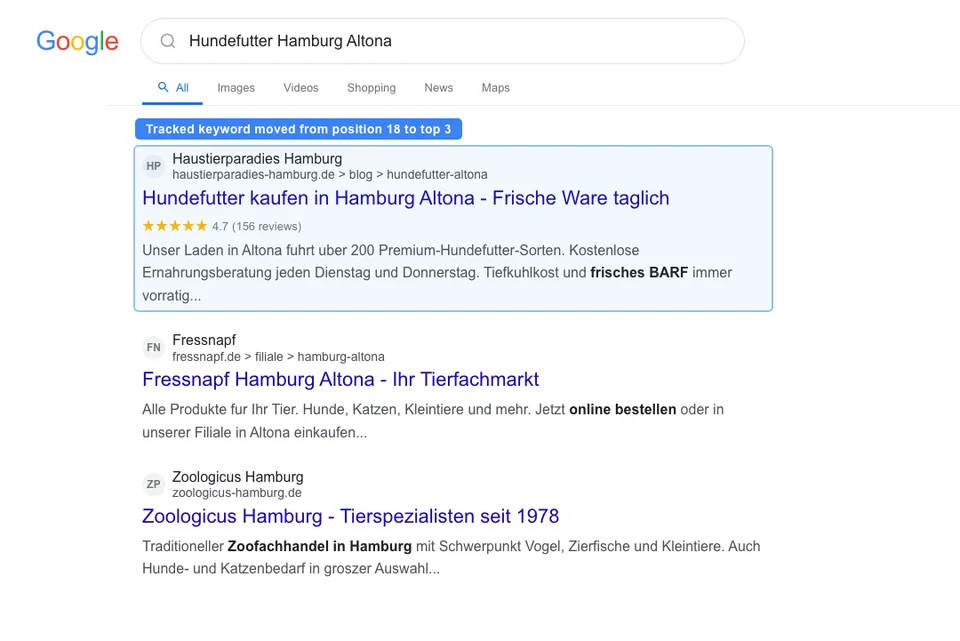
Task: Select the Images search filter
Action: coord(236,88)
